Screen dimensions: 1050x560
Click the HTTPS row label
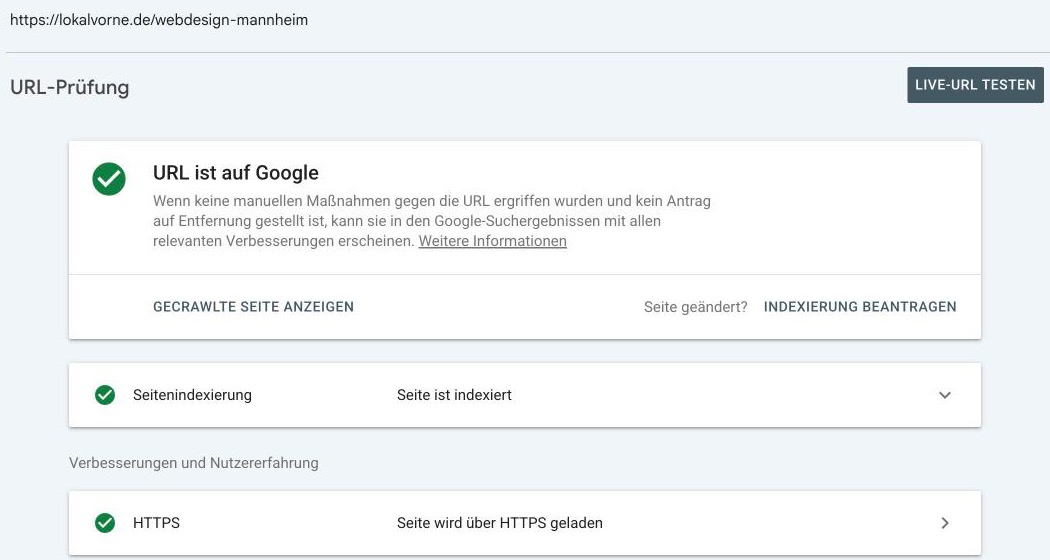pos(156,523)
